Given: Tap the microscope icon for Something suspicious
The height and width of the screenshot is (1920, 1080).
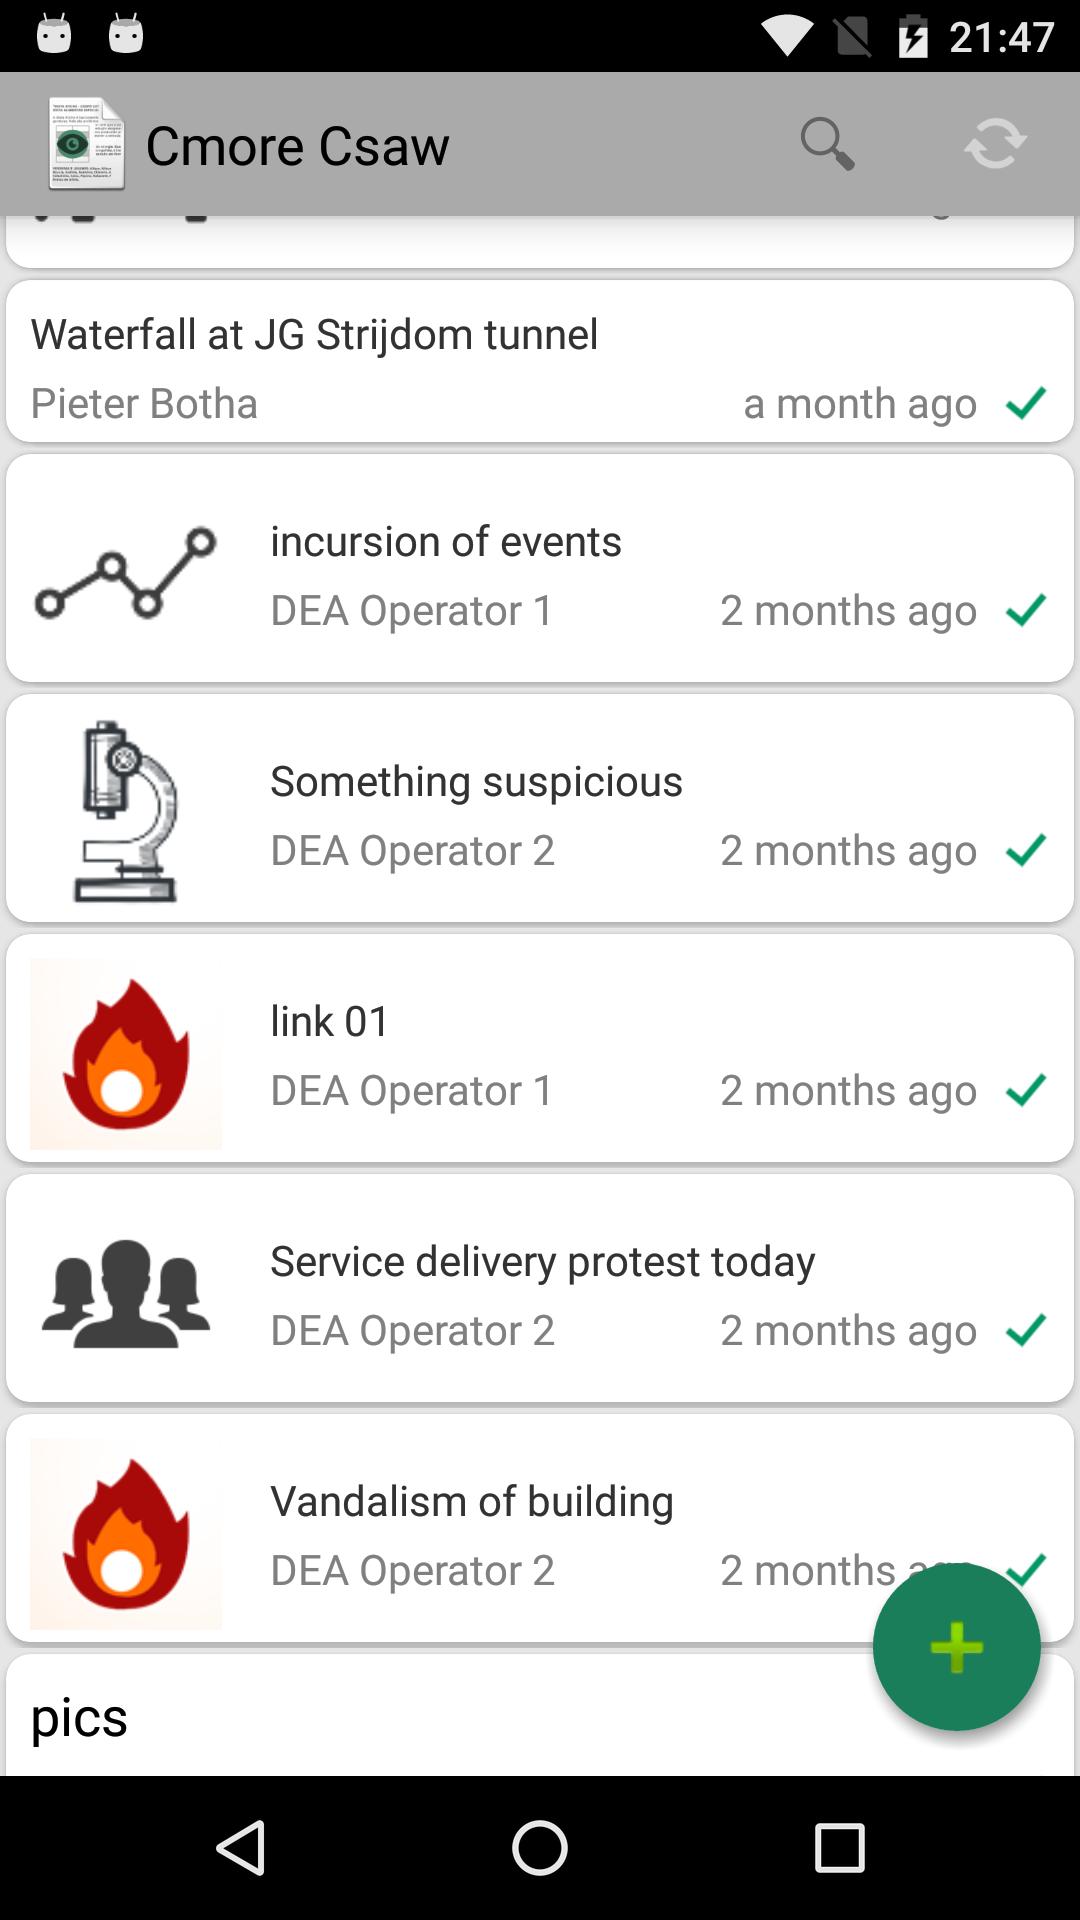Looking at the screenshot, I should 125,811.
